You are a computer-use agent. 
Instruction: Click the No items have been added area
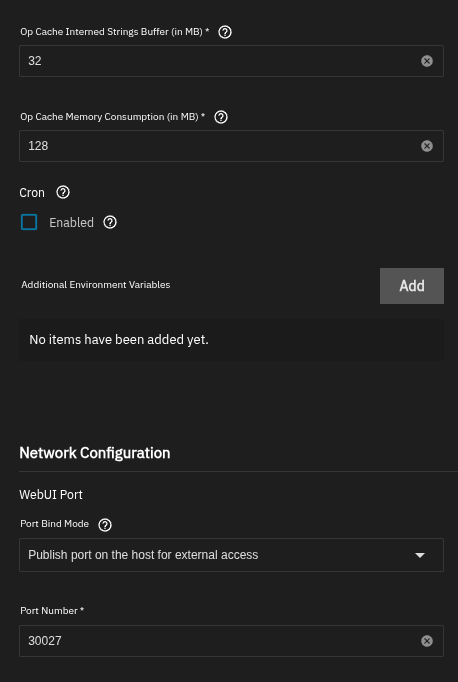[x=231, y=340]
